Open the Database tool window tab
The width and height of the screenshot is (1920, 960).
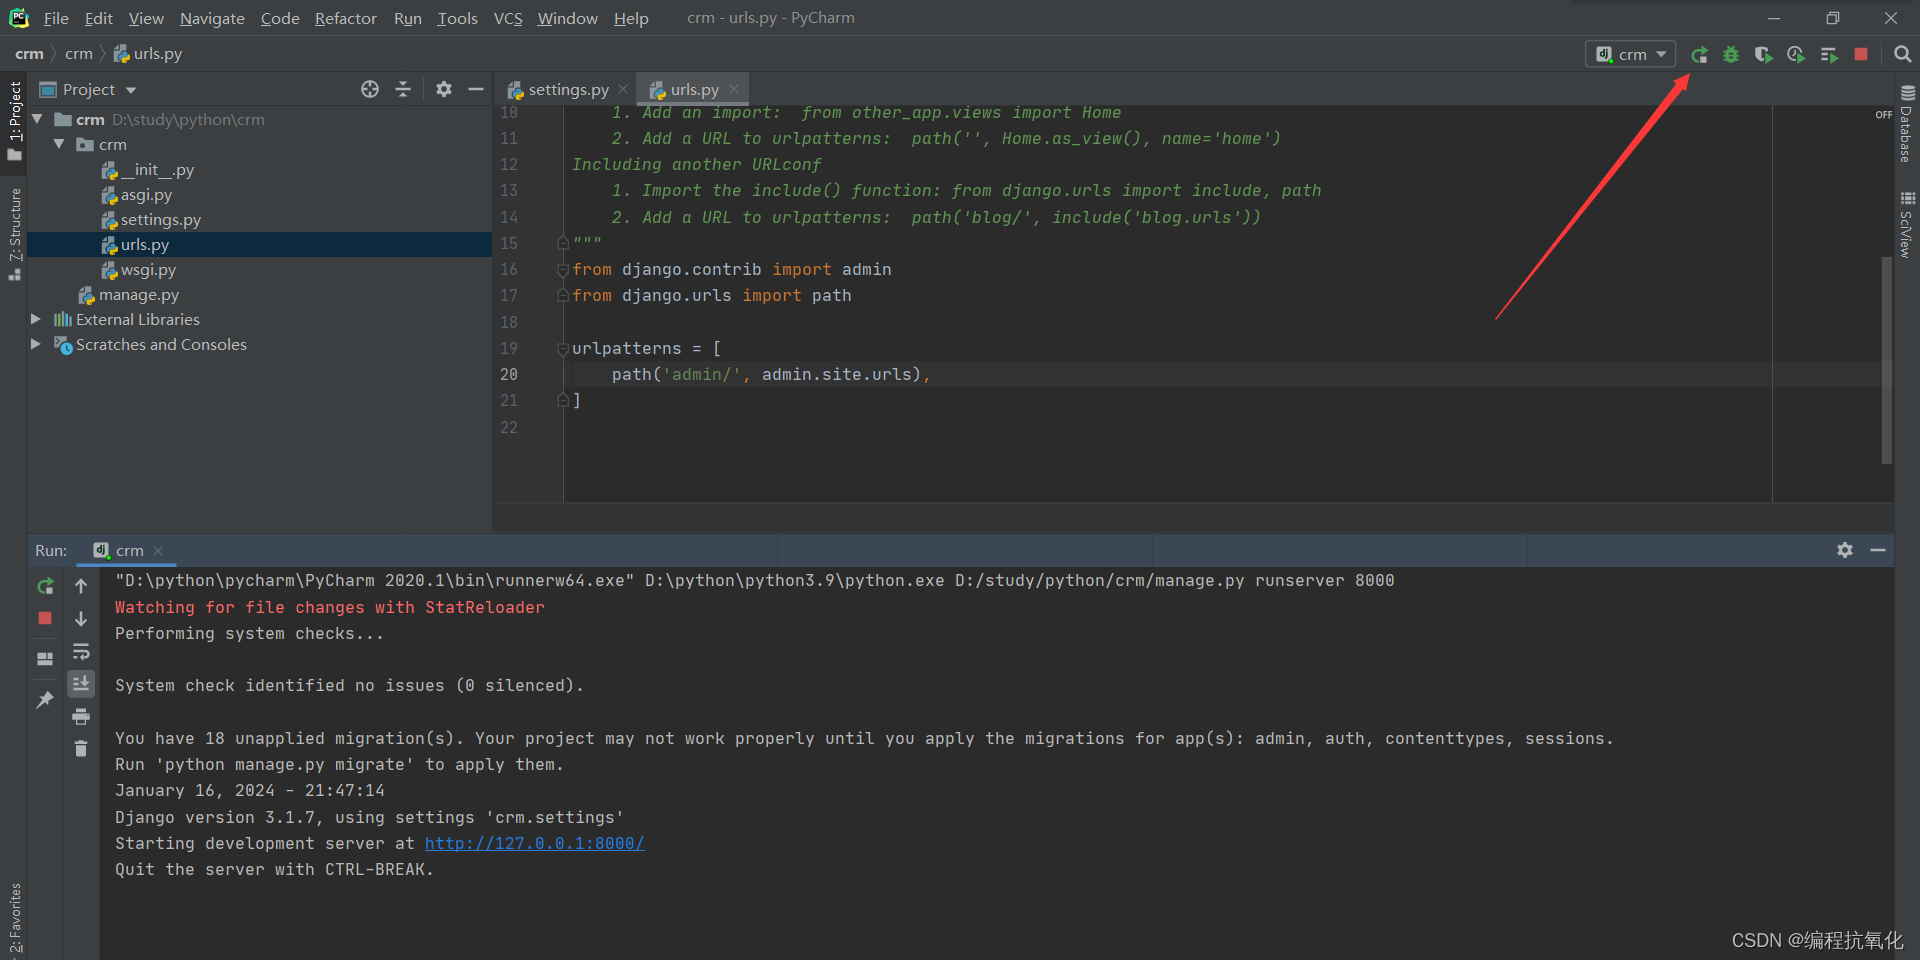click(1906, 125)
